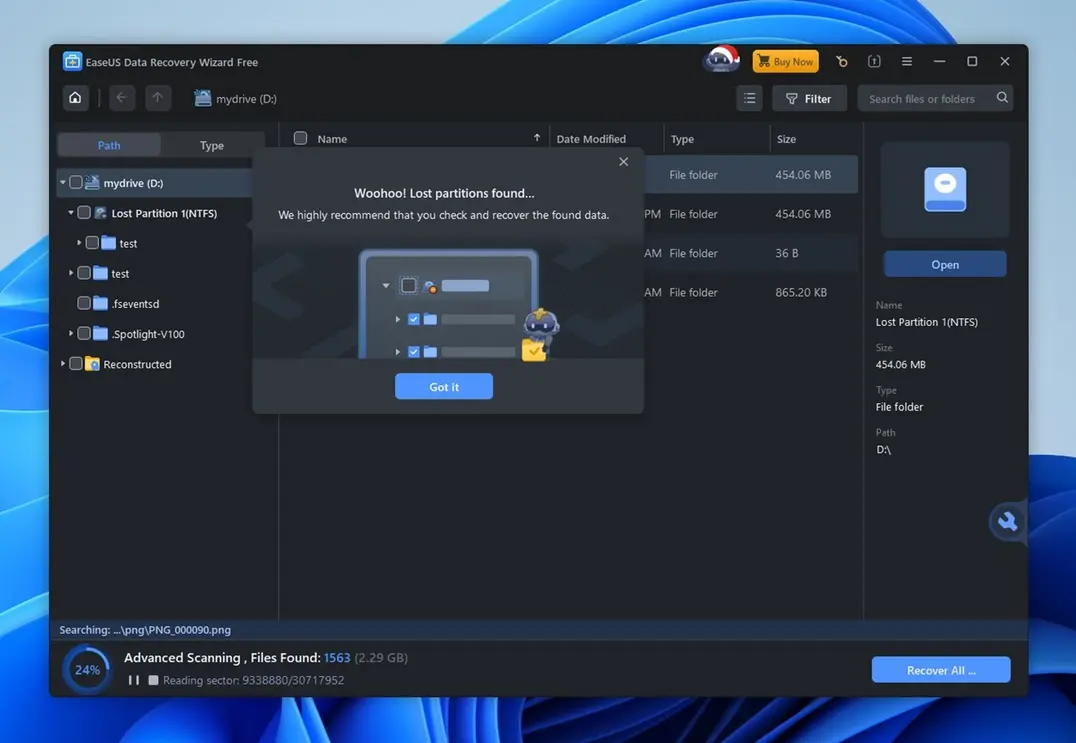Check the Lost Partition 1(NTFS) checkbox

tap(84, 212)
